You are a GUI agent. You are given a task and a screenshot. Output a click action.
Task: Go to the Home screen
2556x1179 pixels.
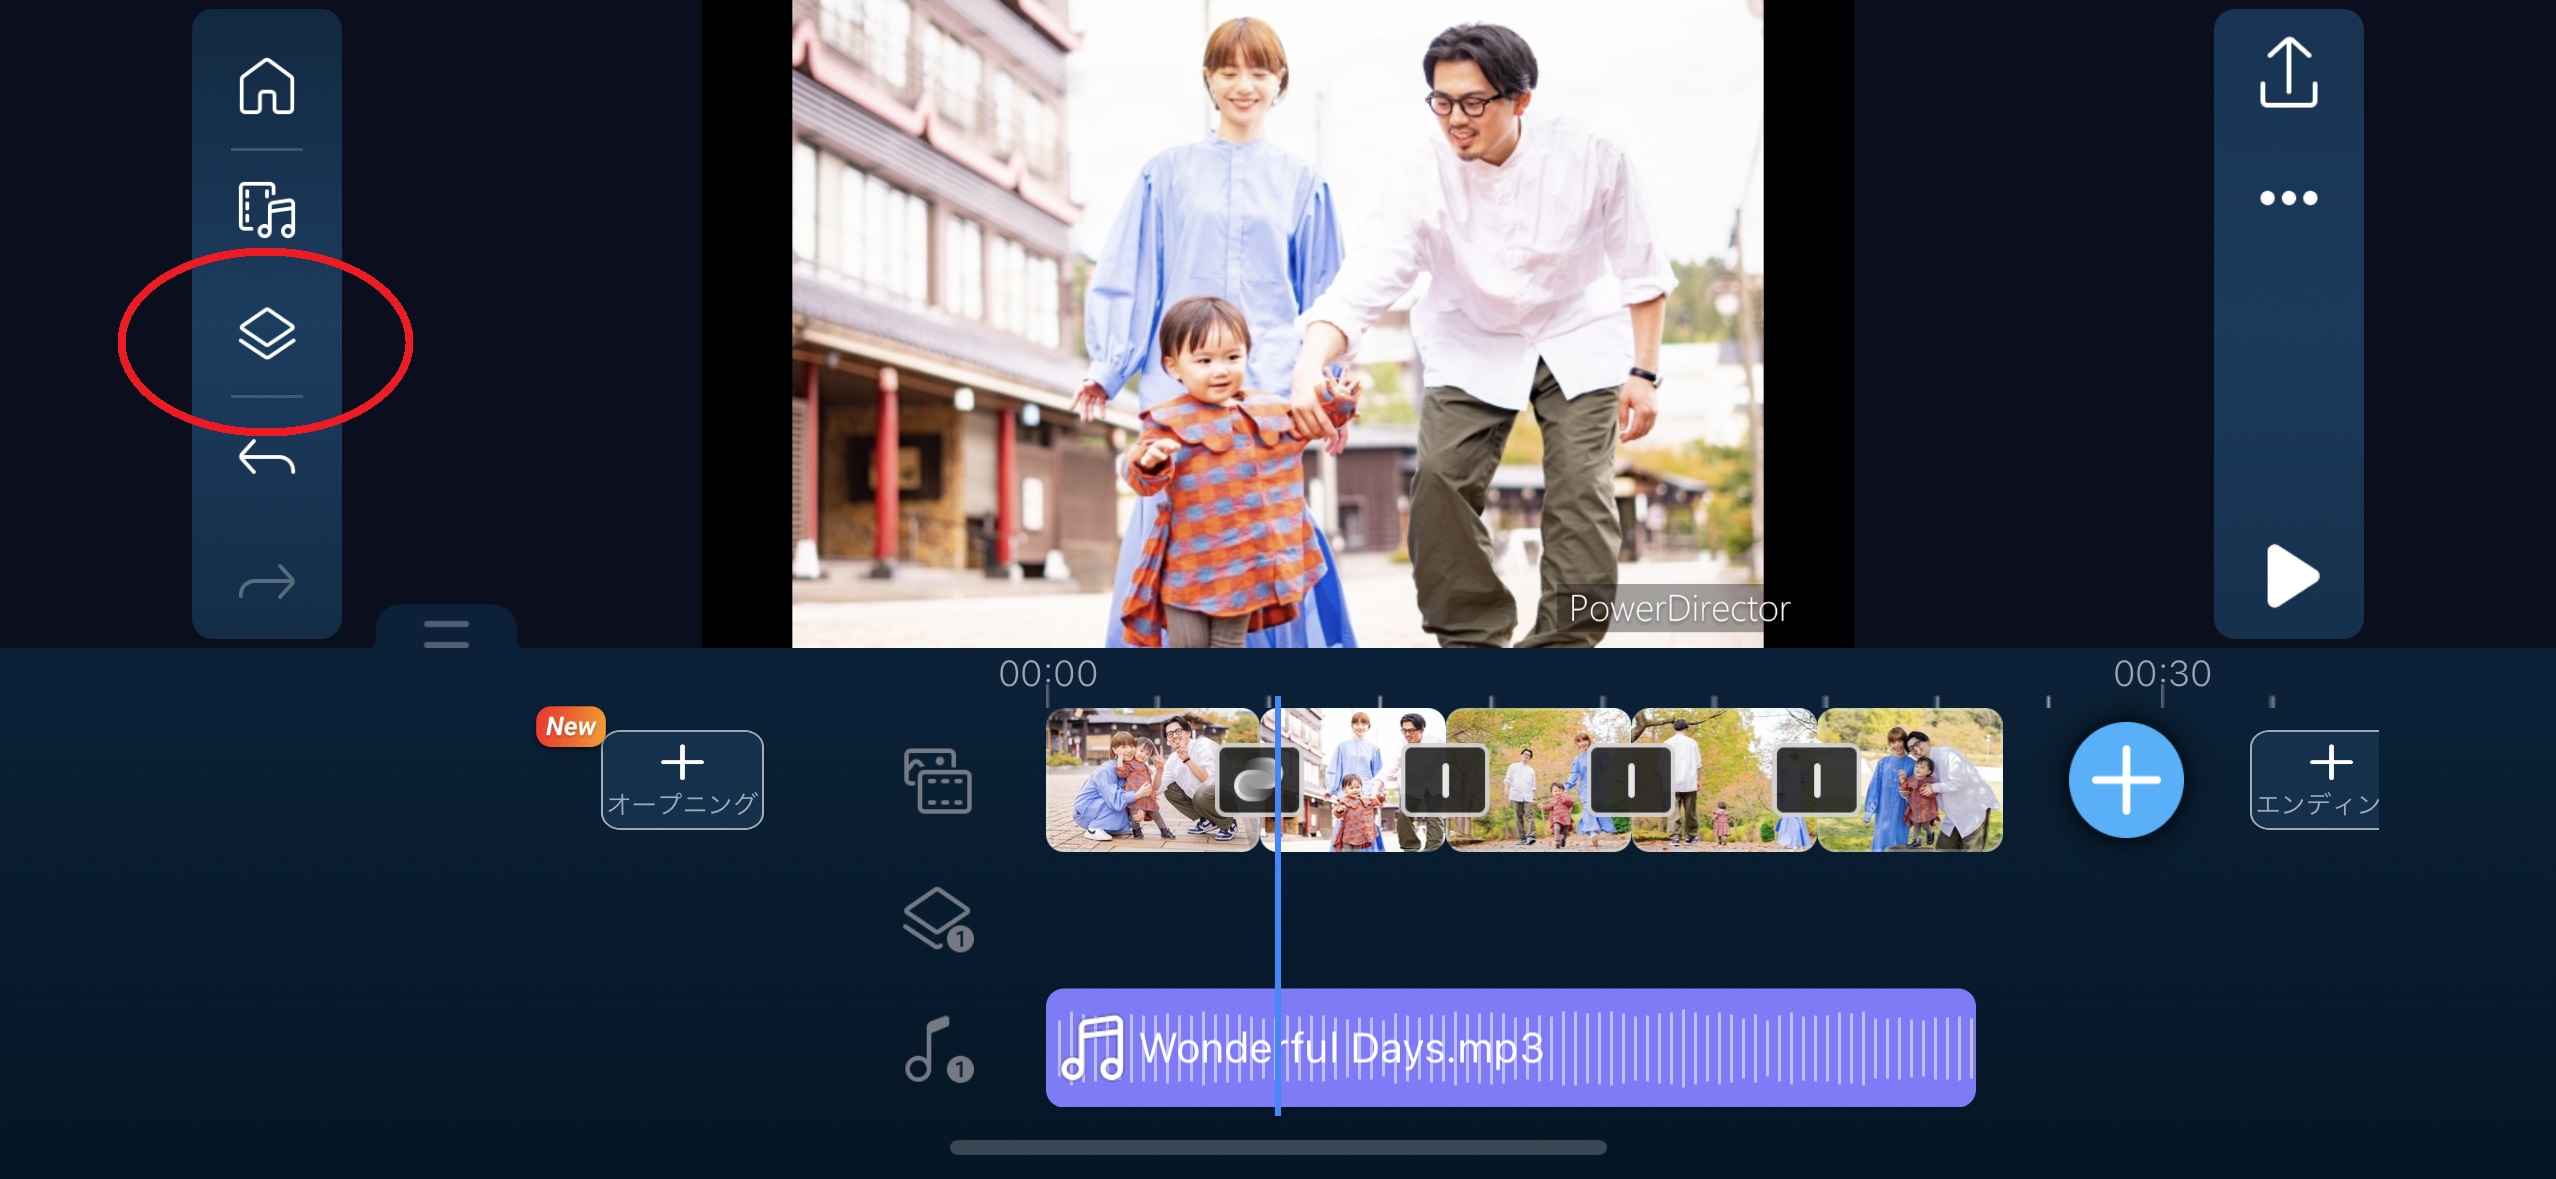pyautogui.click(x=266, y=86)
